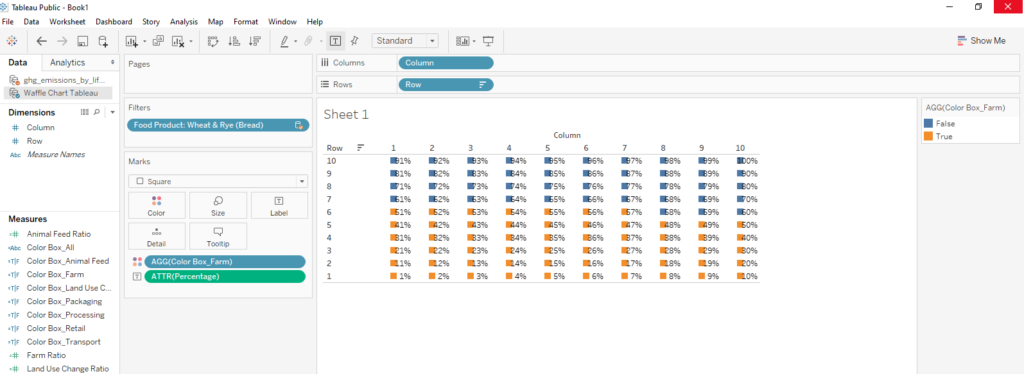Click the ATTR(Percentage) pill
The image size is (1024, 374).
click(225, 277)
